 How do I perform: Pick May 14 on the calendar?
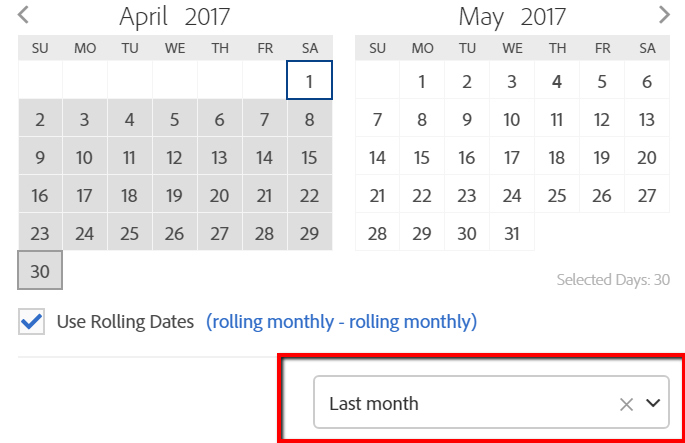(x=377, y=157)
